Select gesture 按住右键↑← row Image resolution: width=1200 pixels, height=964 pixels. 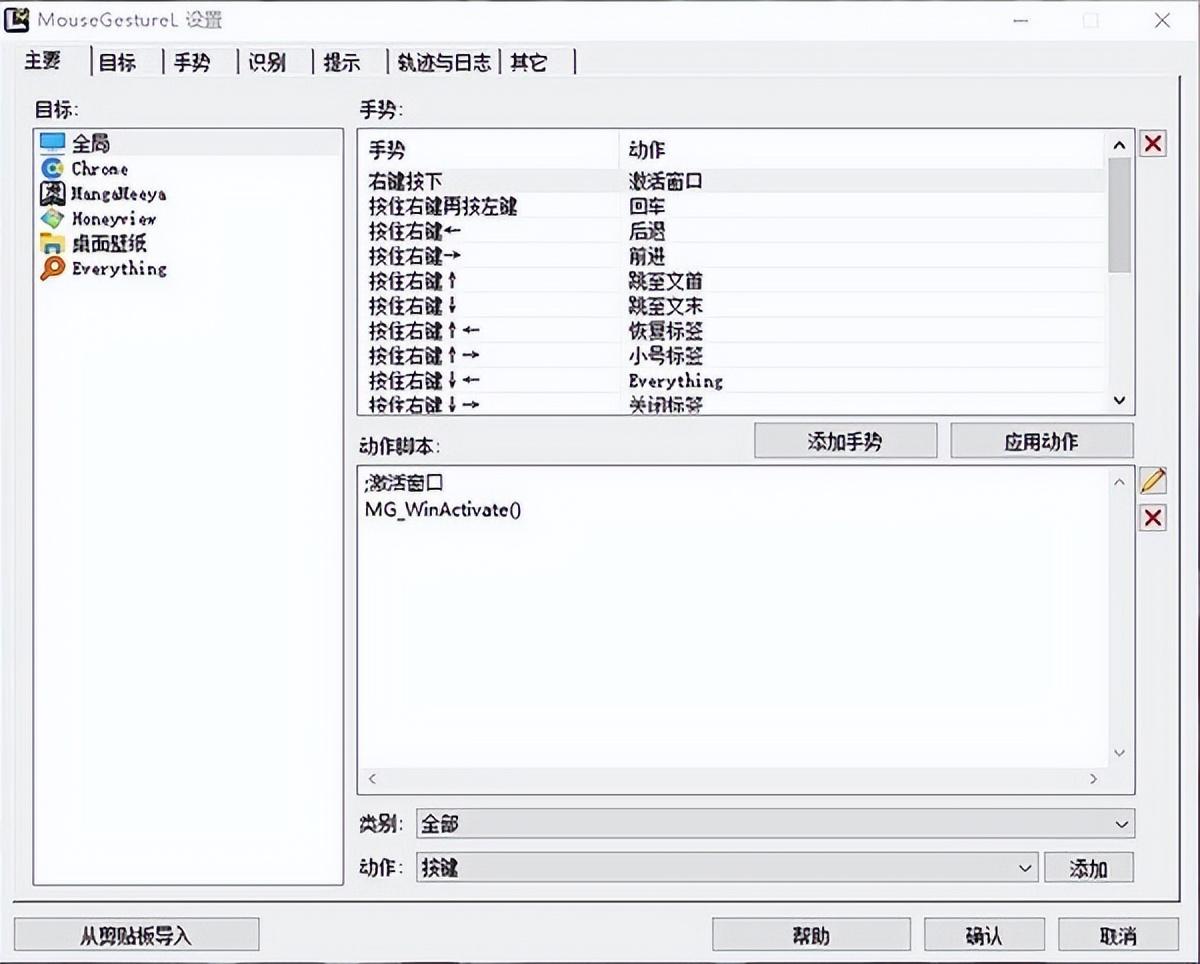tap(732, 331)
